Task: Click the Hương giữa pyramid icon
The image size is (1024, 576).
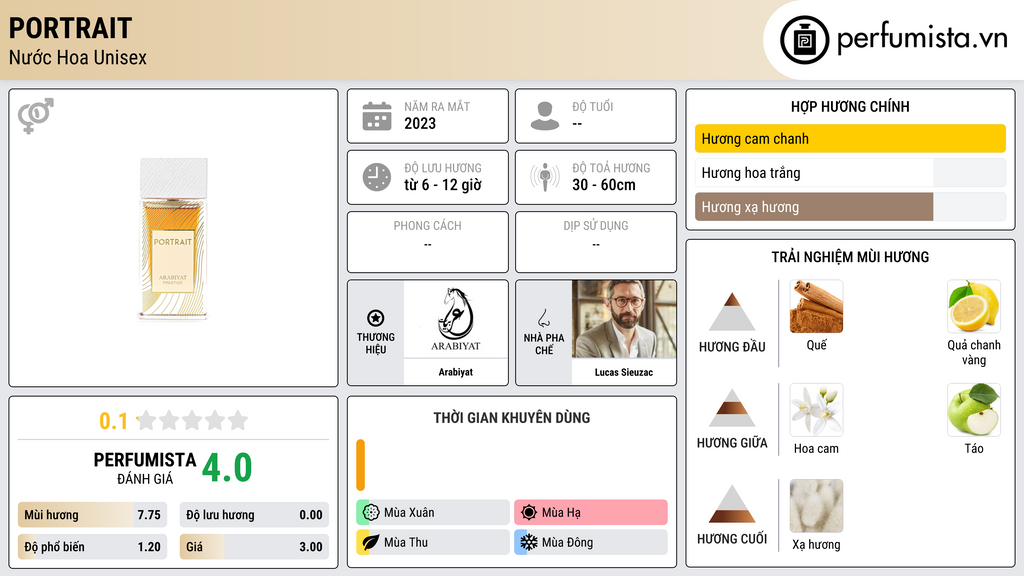Action: [732, 408]
